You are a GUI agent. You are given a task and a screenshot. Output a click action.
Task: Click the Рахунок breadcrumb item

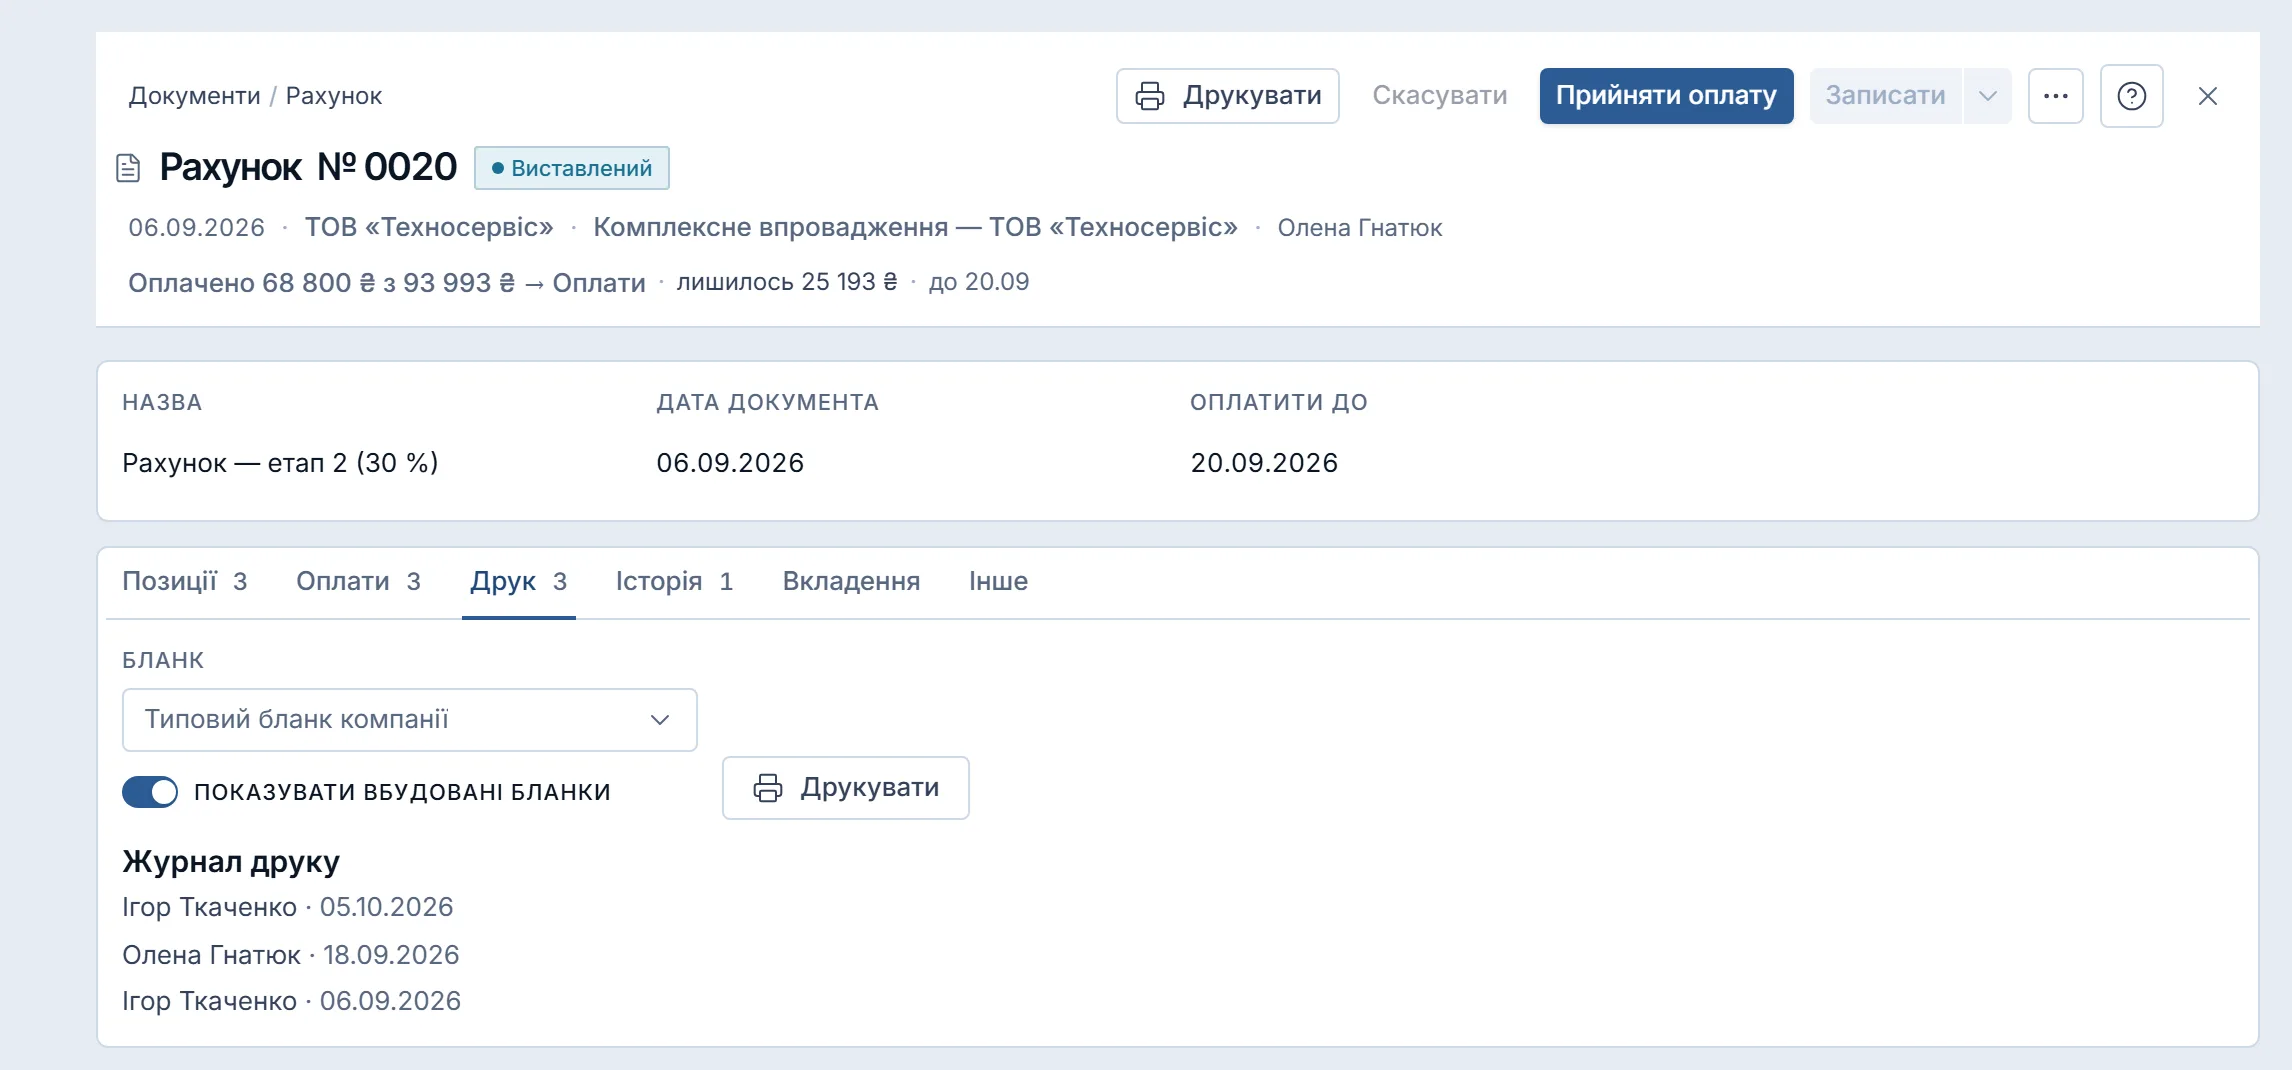click(x=333, y=96)
